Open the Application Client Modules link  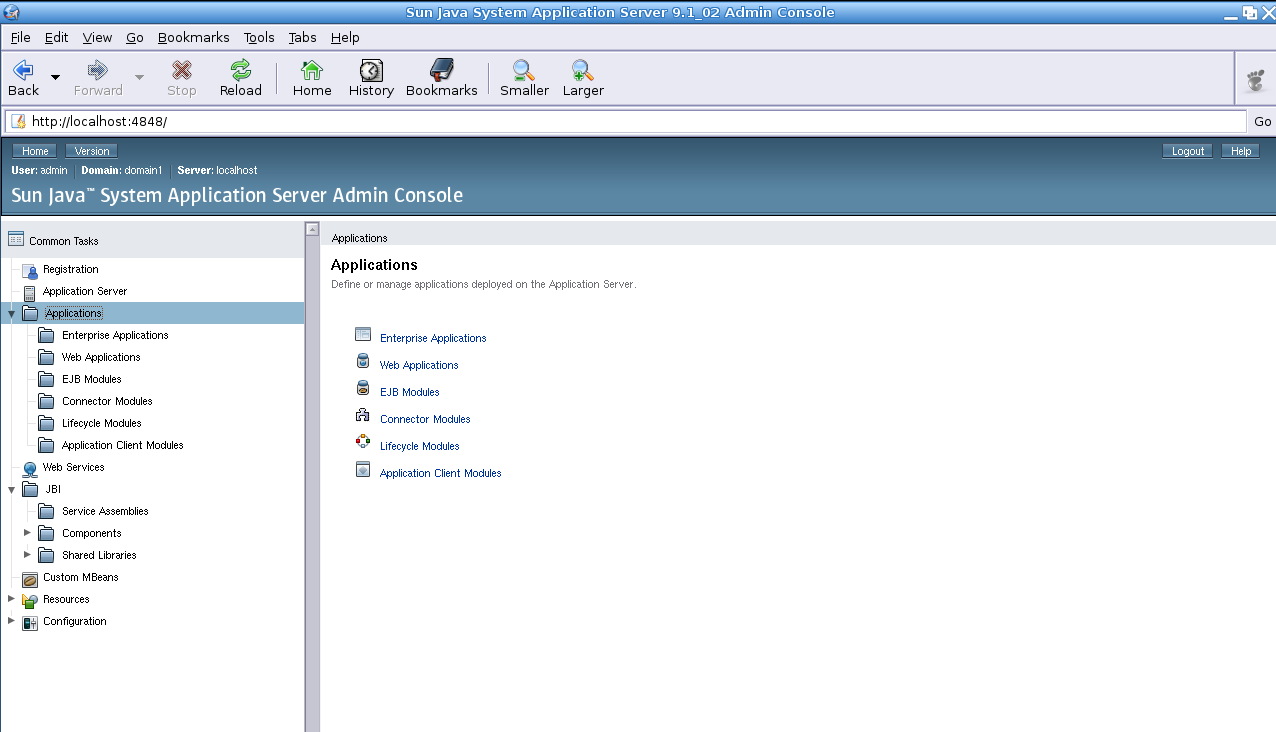click(x=441, y=473)
